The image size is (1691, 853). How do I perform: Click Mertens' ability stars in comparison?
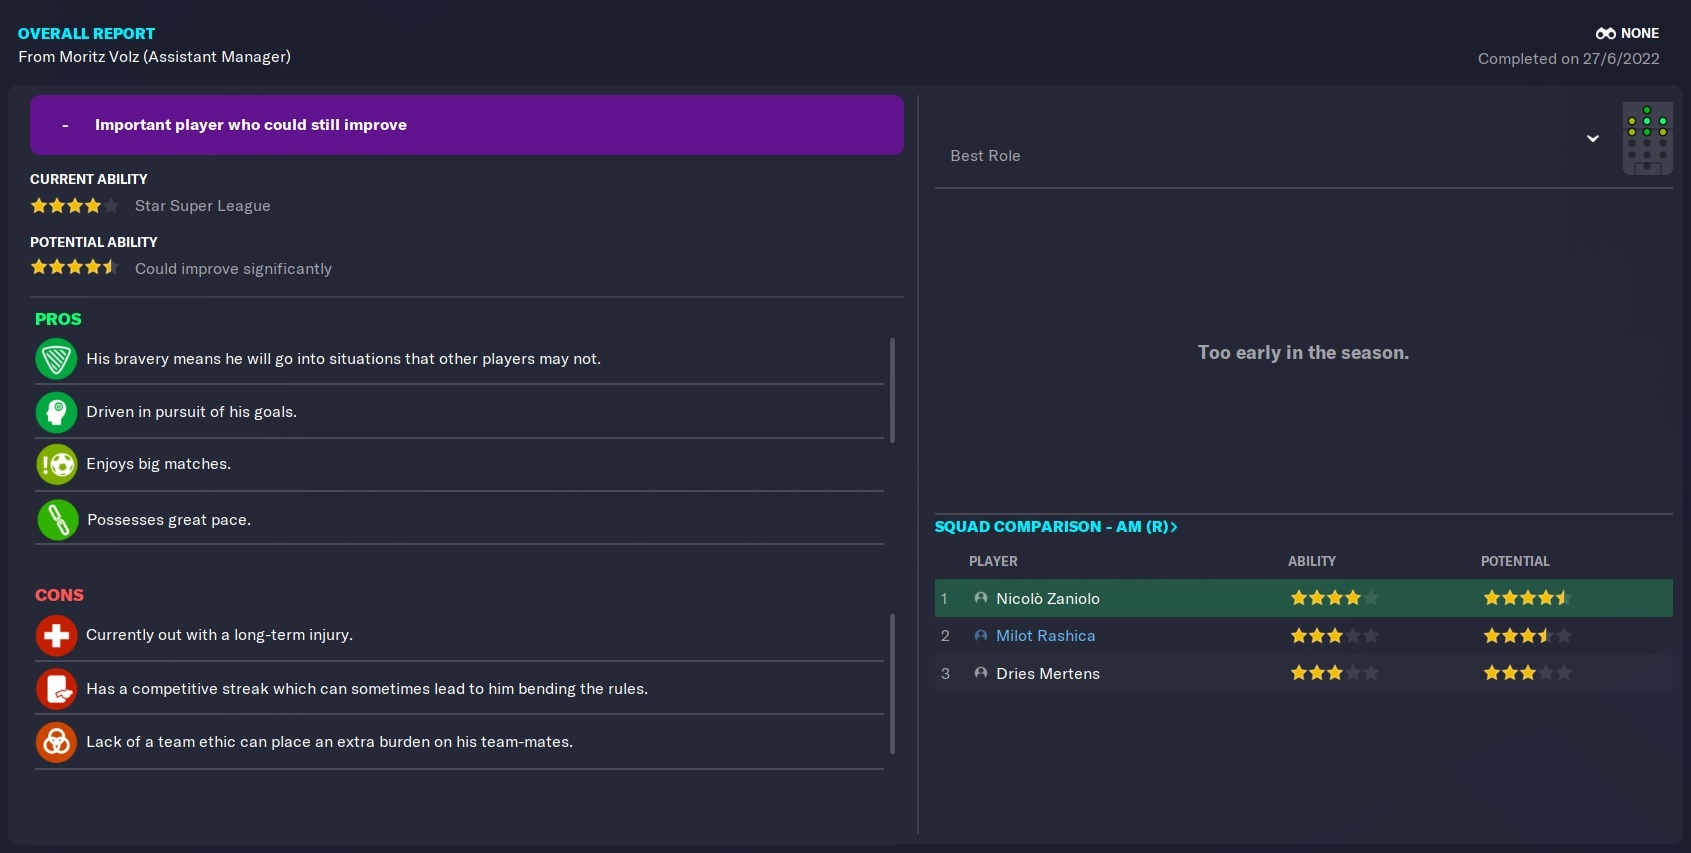tap(1334, 673)
